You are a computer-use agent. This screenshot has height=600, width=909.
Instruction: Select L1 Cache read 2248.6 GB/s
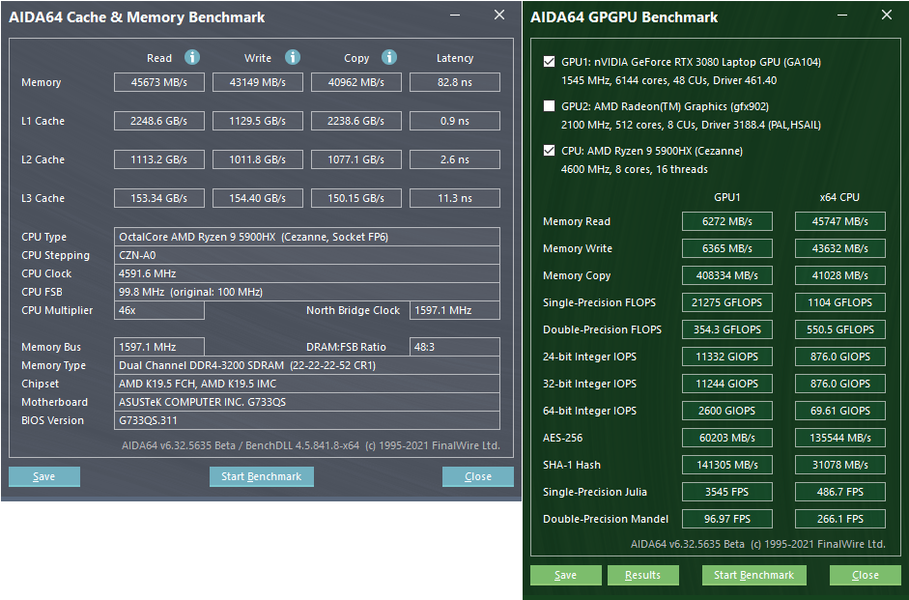point(159,121)
